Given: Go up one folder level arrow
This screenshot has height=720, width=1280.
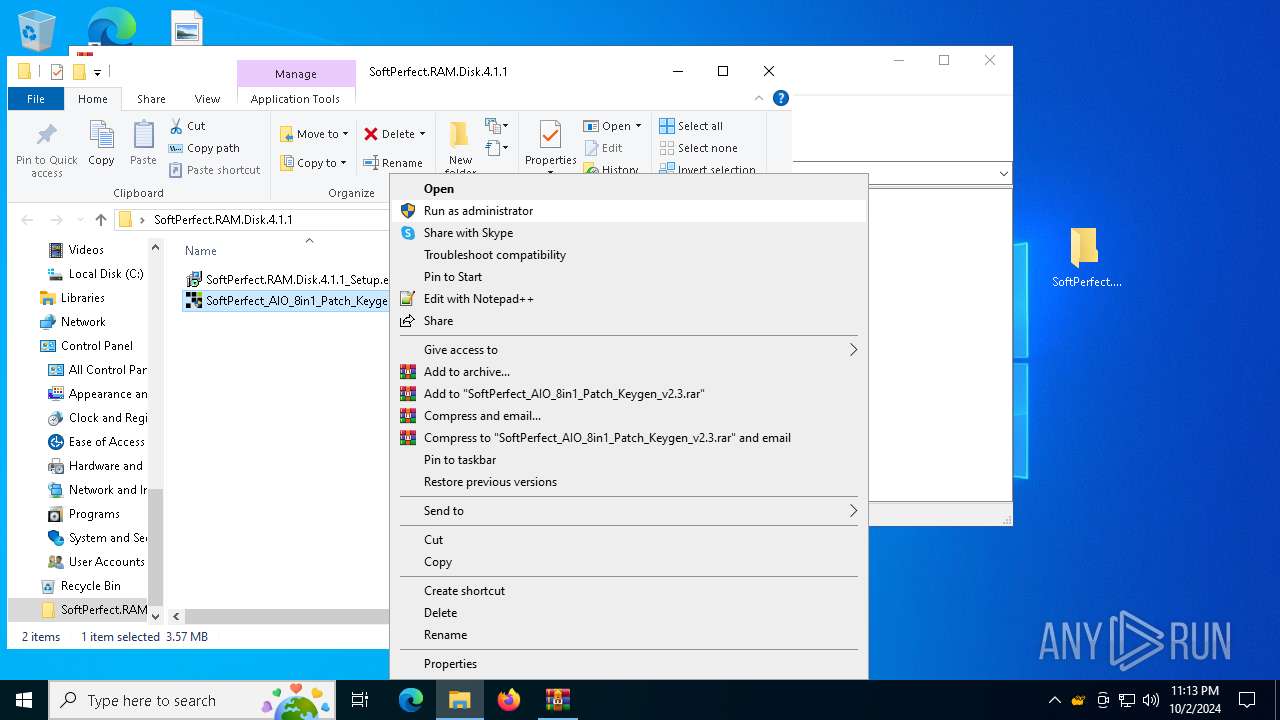Looking at the screenshot, I should pyautogui.click(x=100, y=220).
